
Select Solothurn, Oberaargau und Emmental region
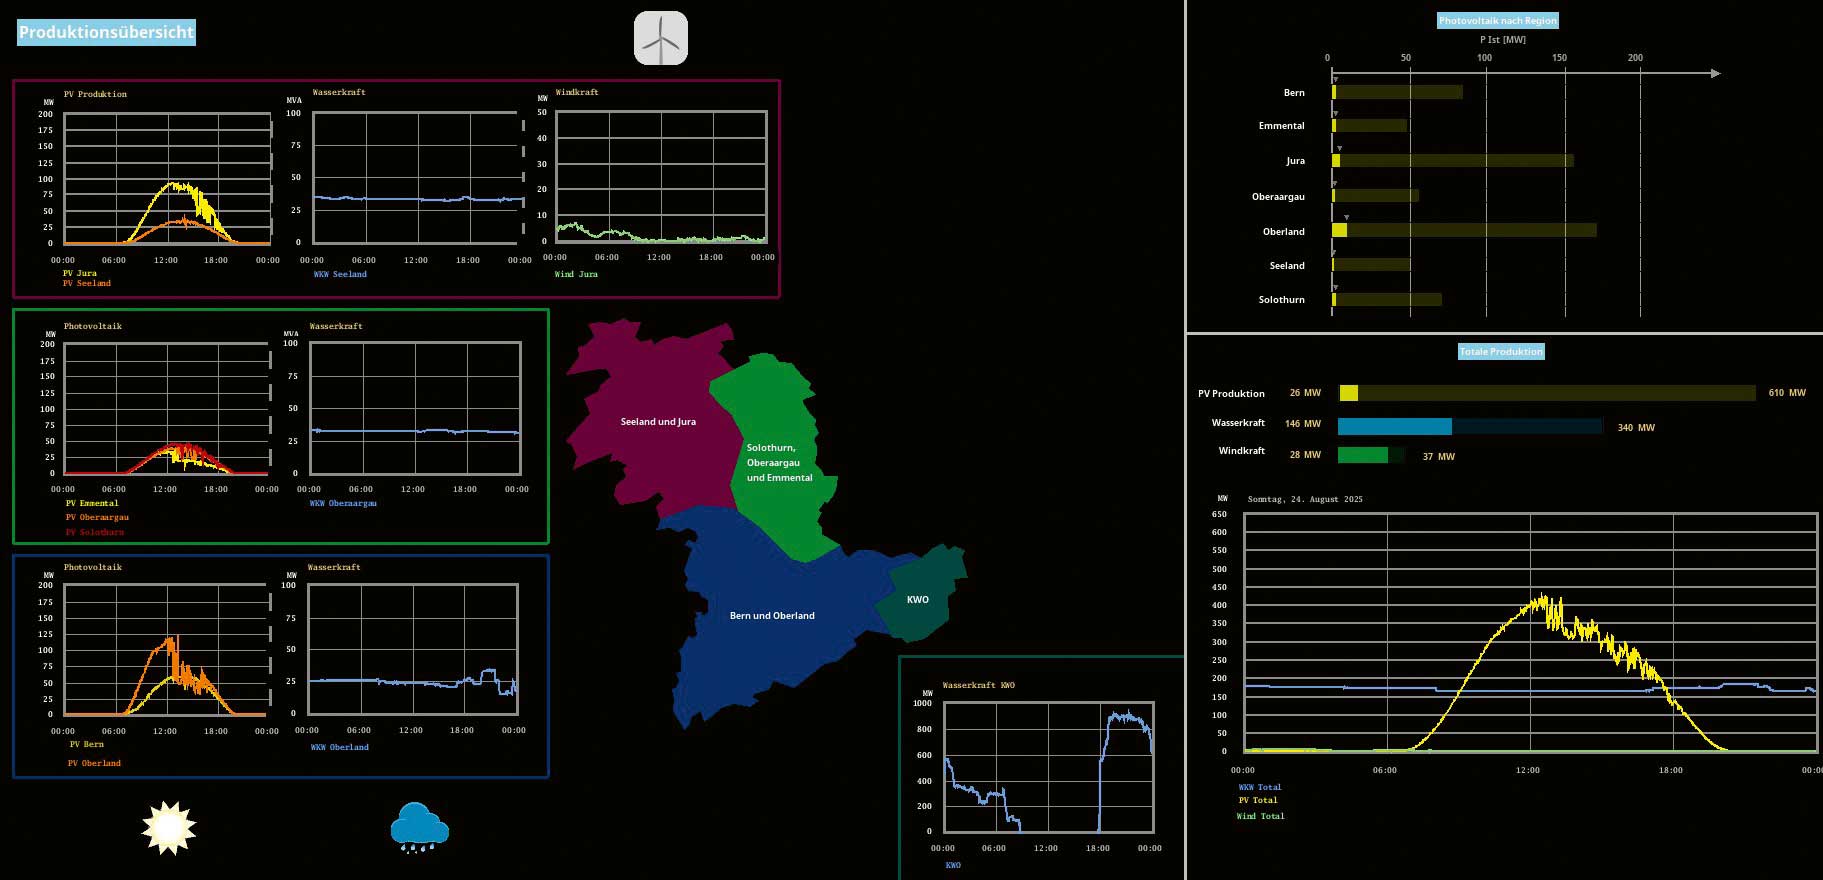[778, 463]
